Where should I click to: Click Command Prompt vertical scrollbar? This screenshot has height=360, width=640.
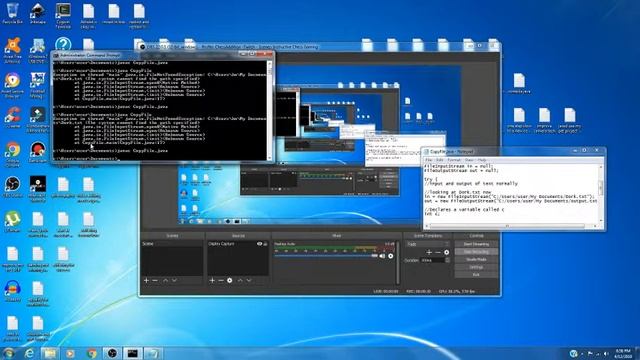click(x=269, y=110)
